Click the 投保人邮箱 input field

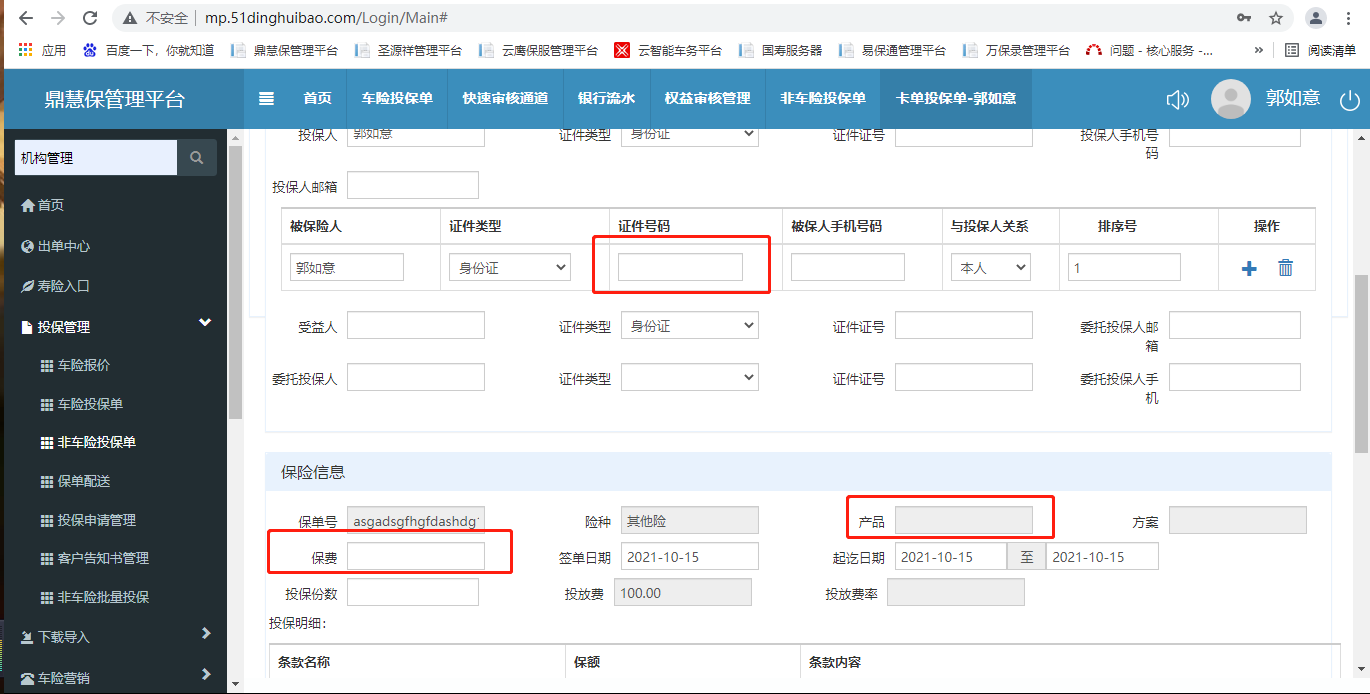click(413, 185)
